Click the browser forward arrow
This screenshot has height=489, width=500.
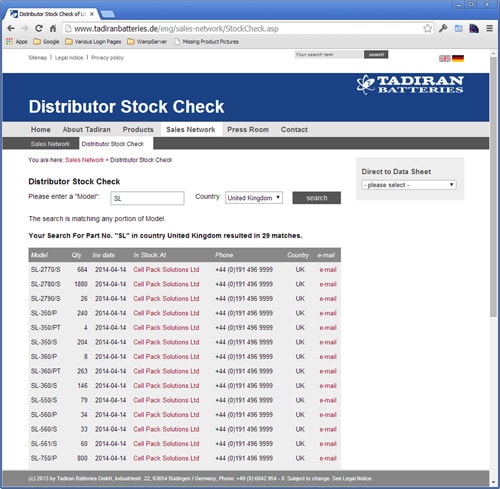point(25,28)
